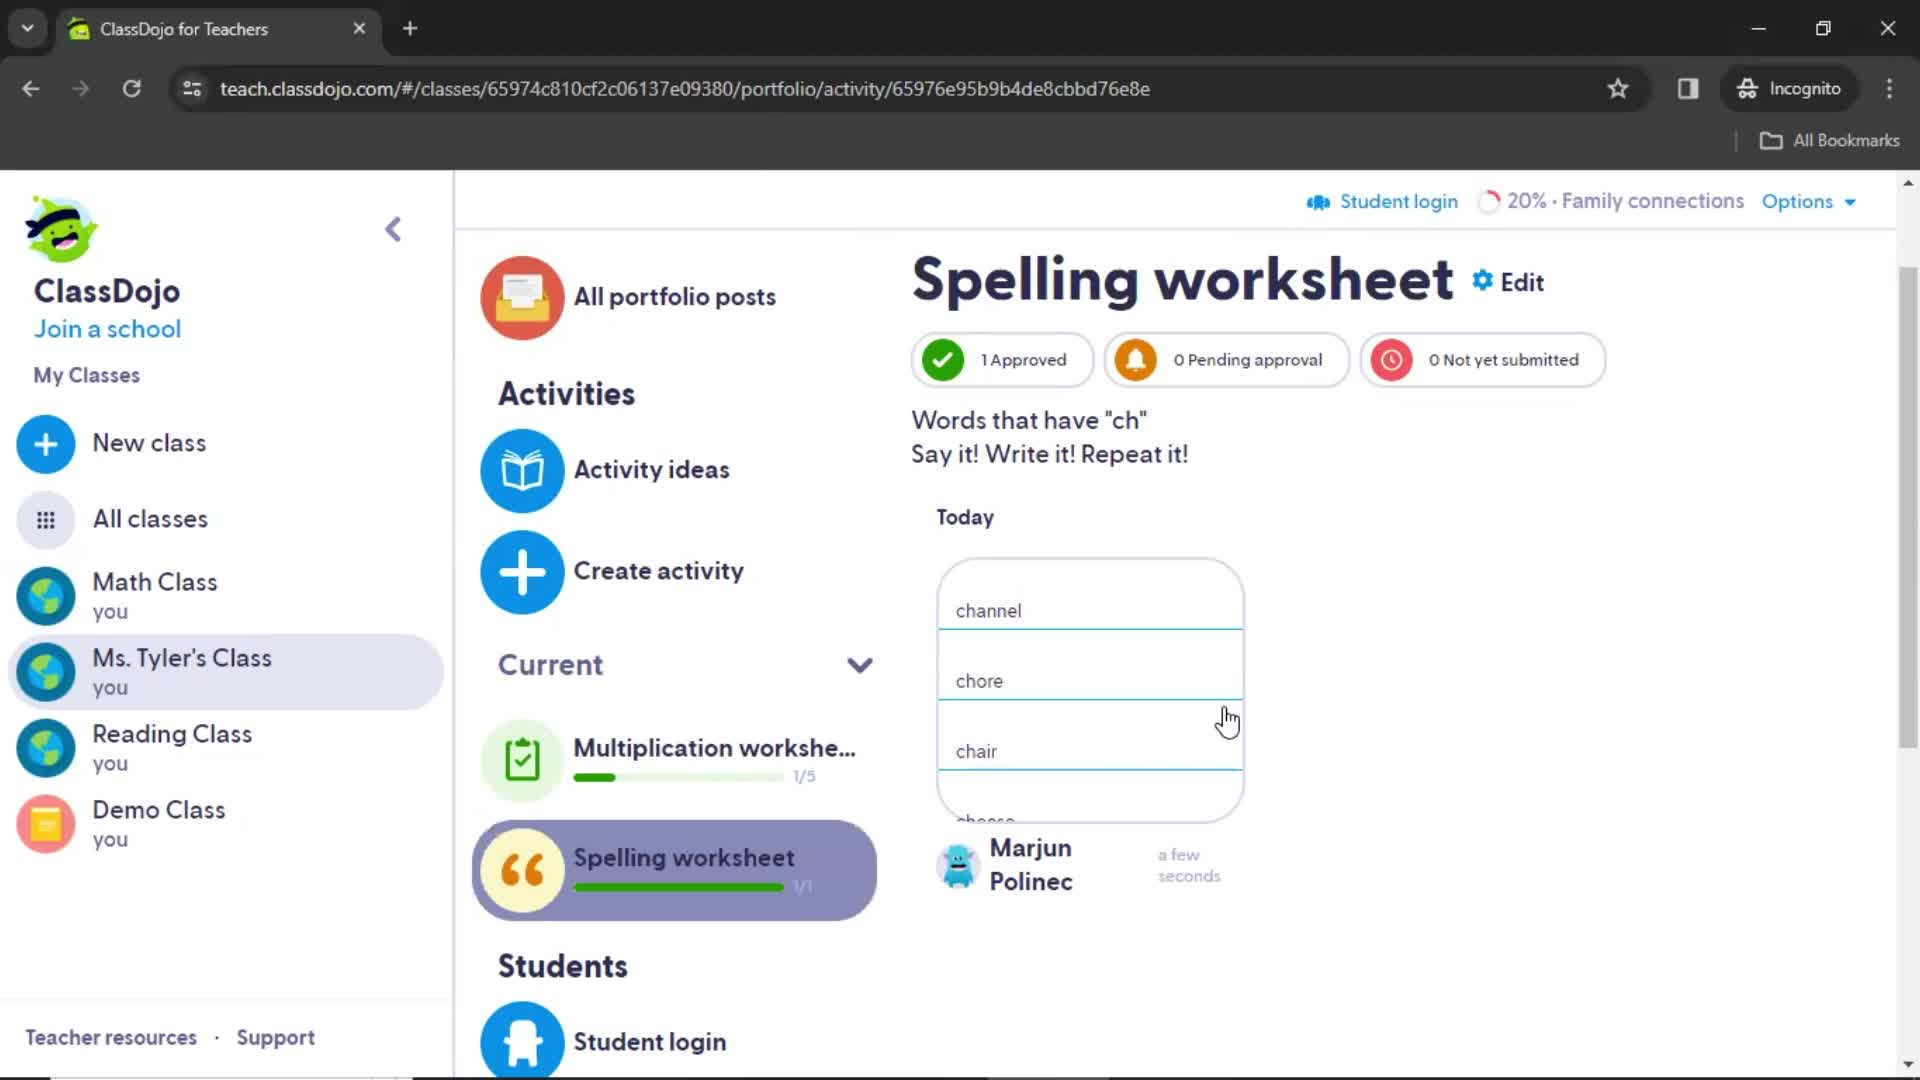Bookmark this page with the star icon
This screenshot has width=1920, height=1080.
point(1618,89)
